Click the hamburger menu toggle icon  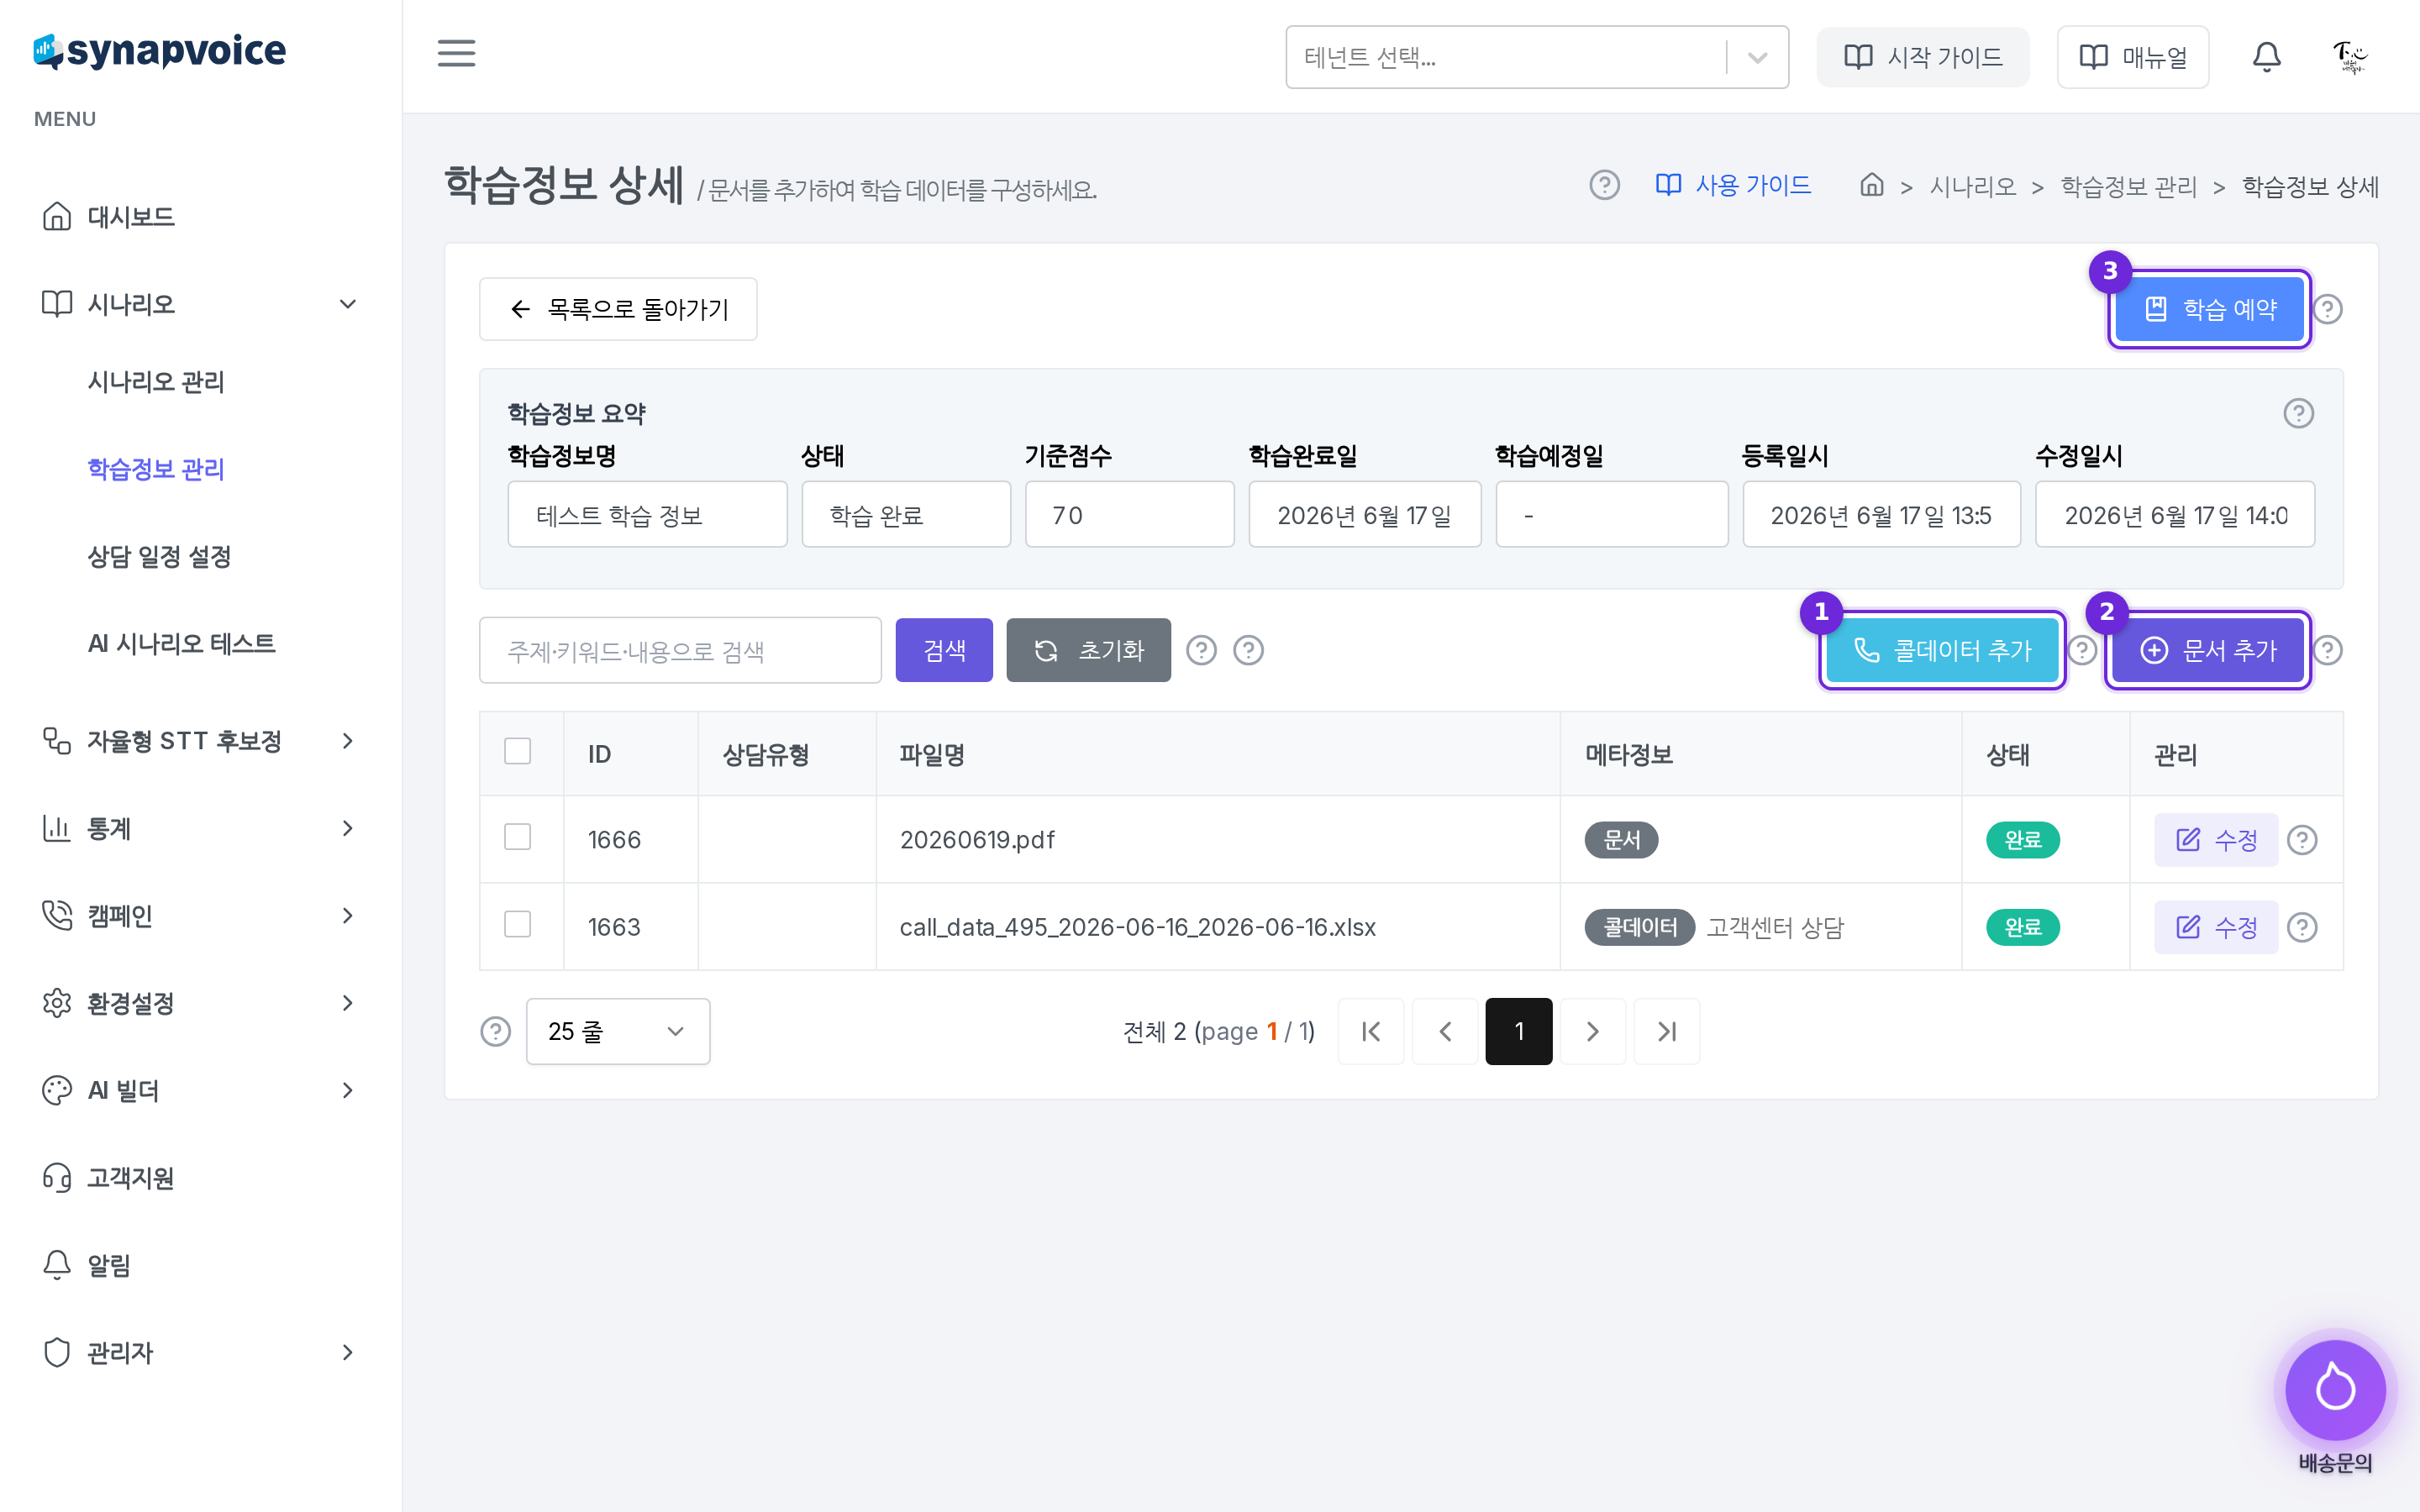[x=456, y=54]
